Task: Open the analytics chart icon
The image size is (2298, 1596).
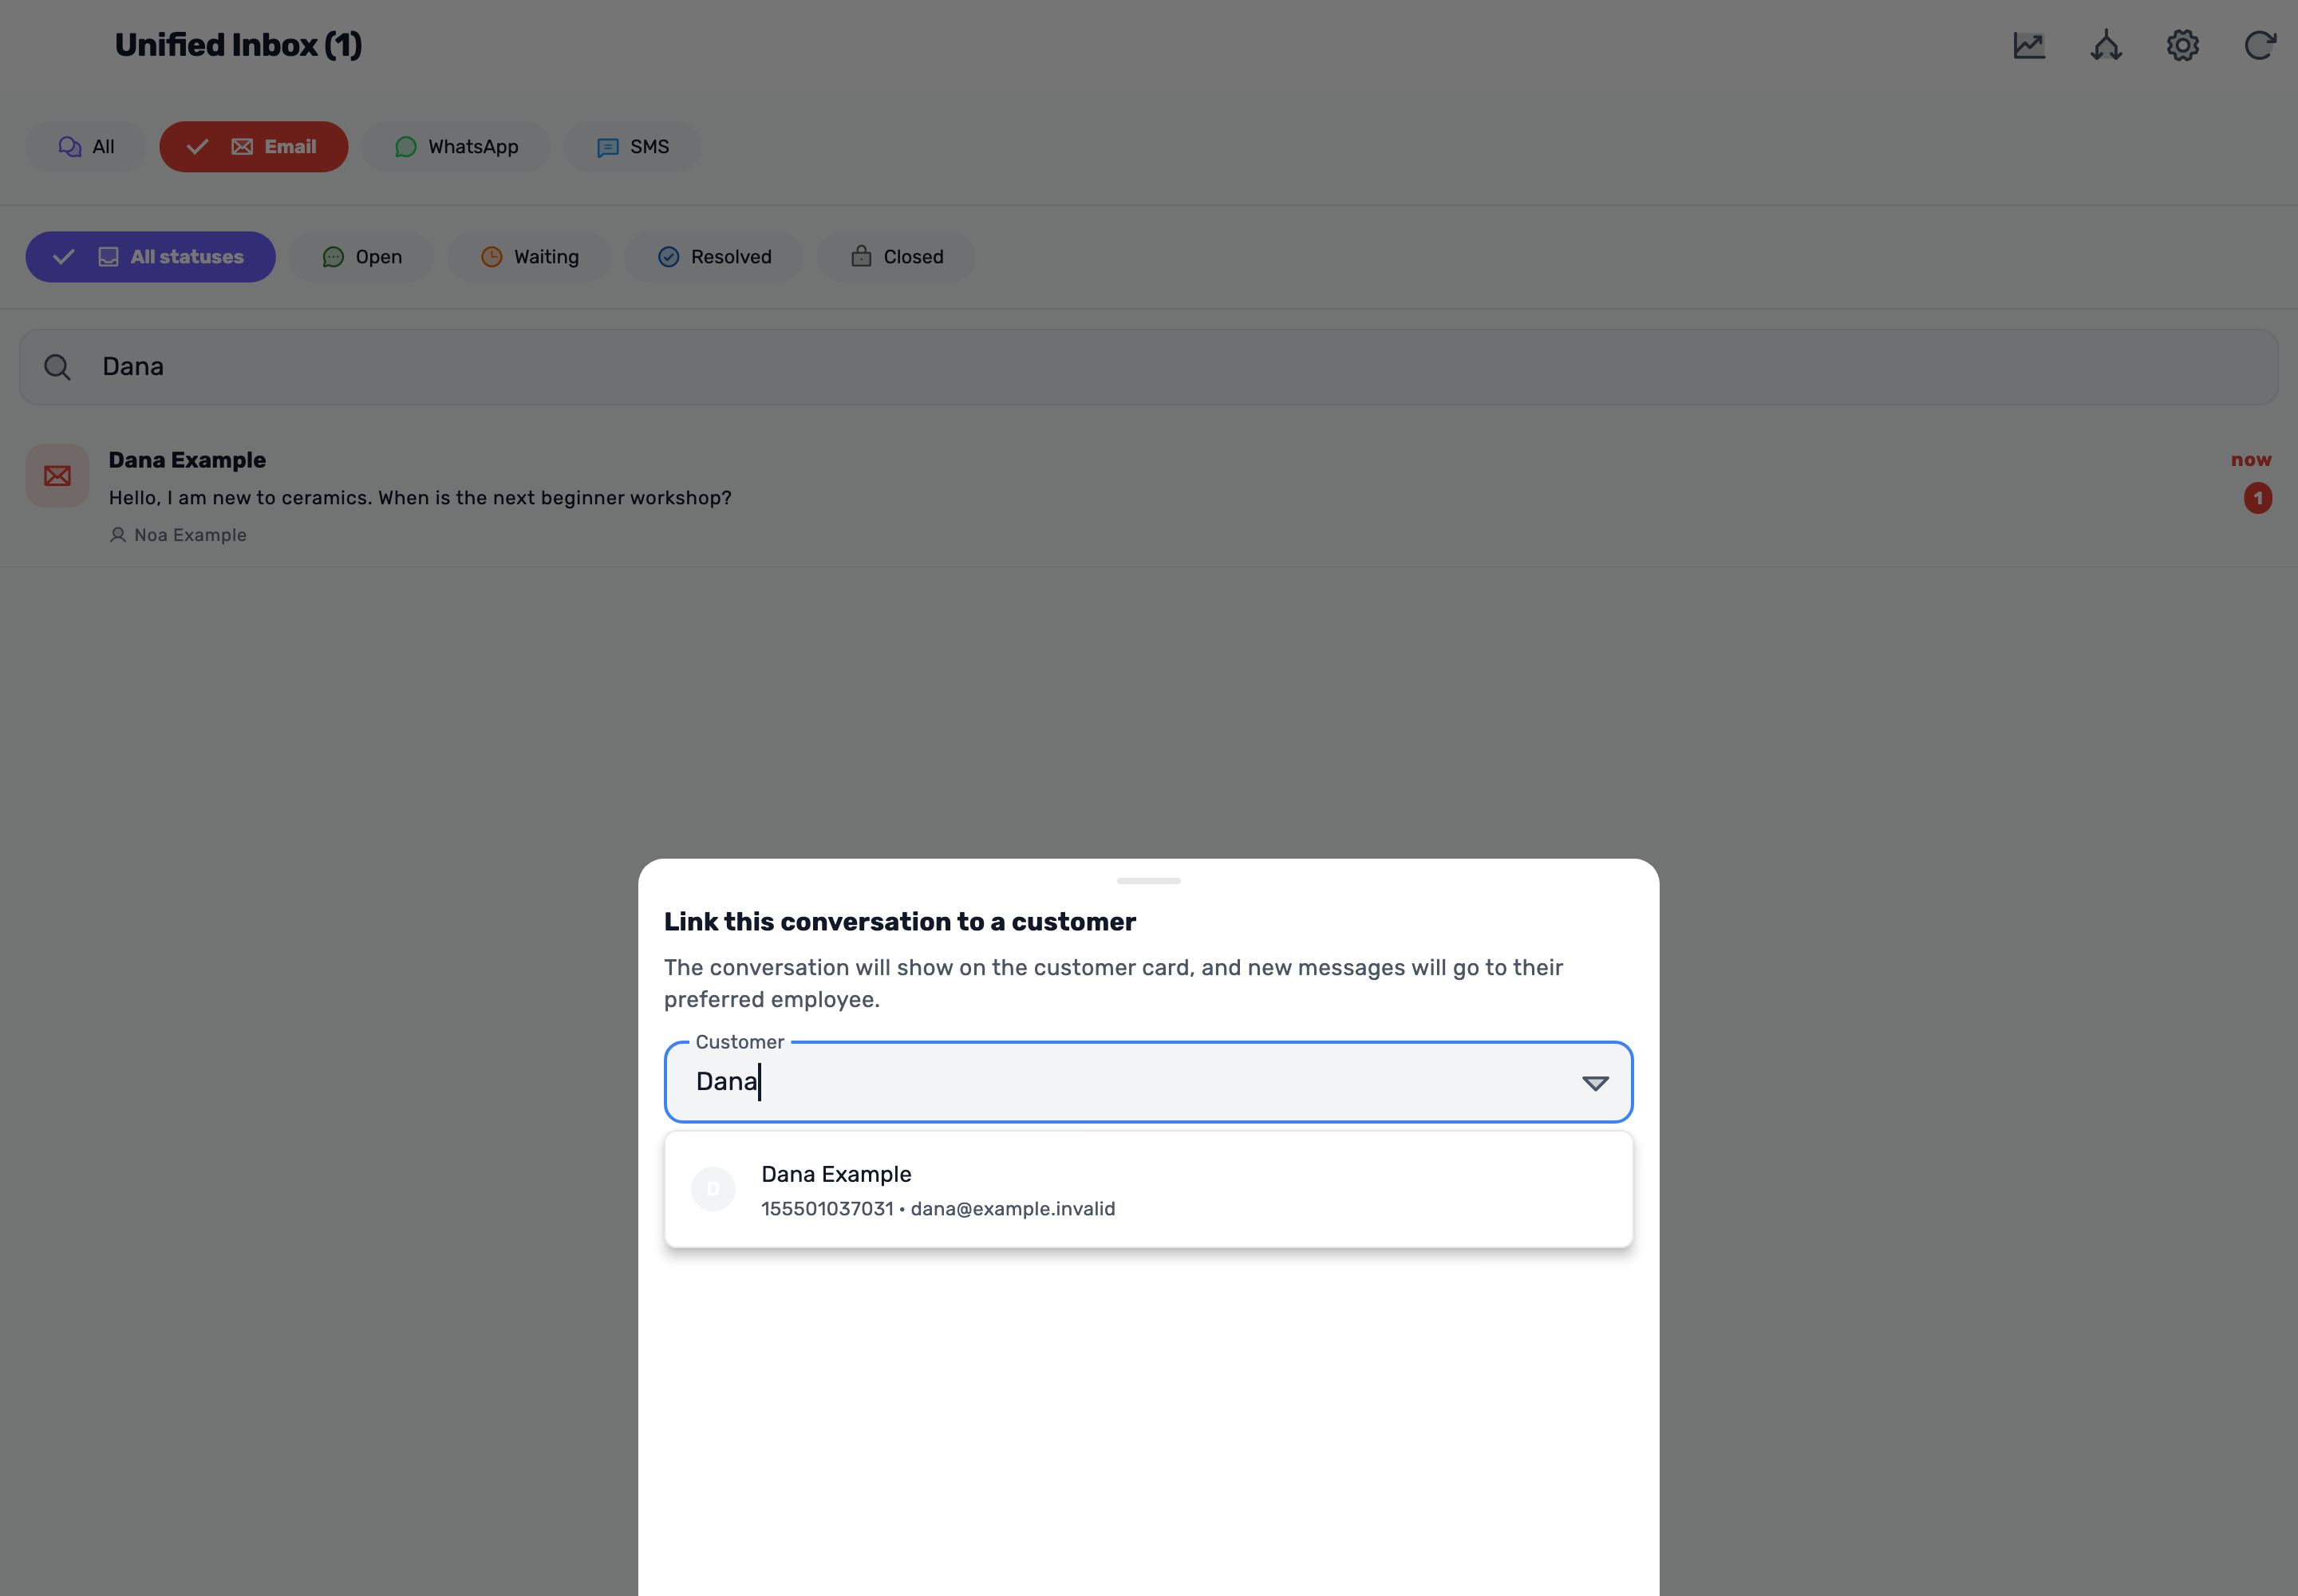Action: tap(2029, 46)
